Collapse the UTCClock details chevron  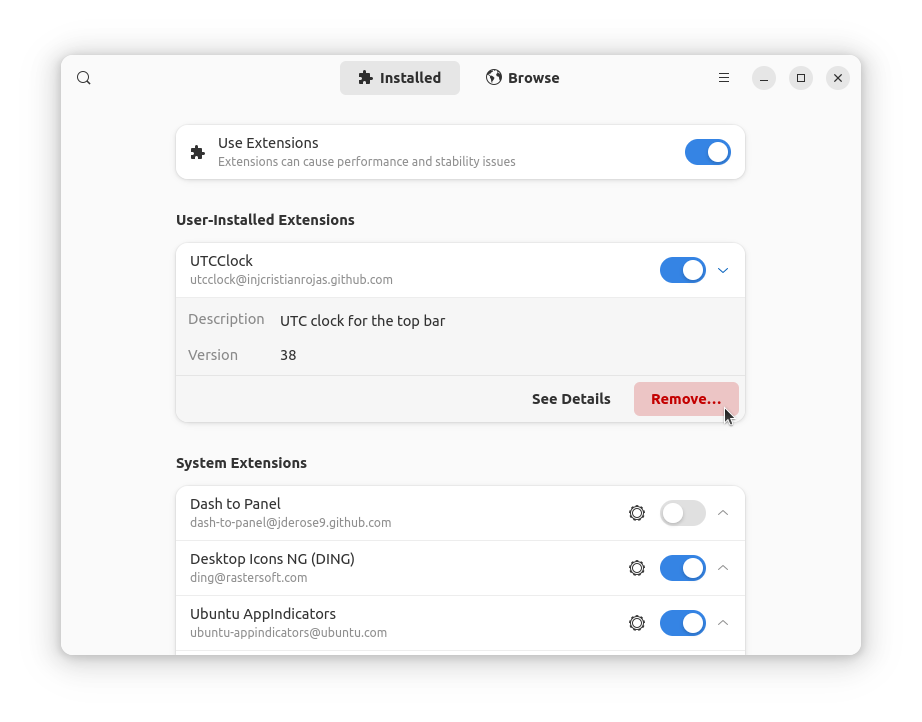723,270
